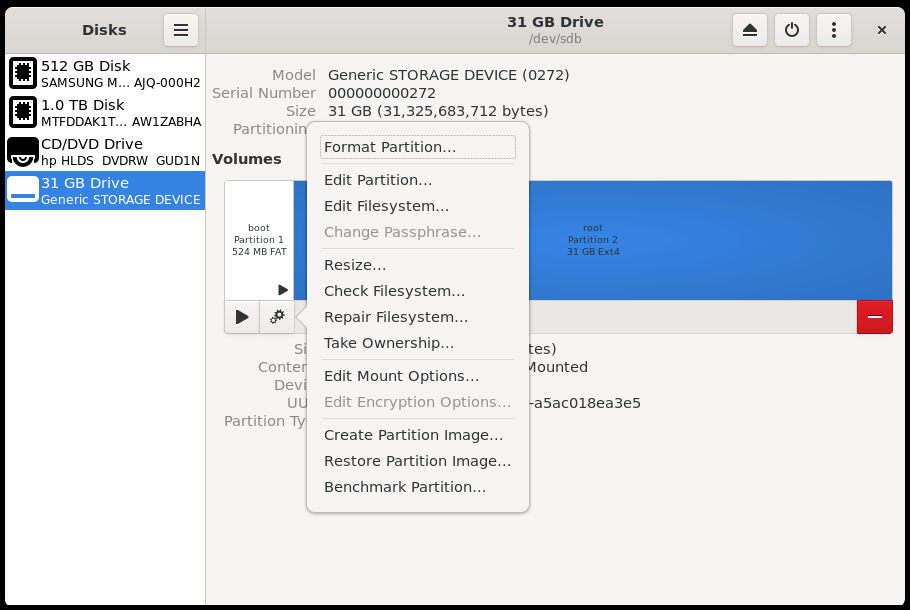Open the Disks hamburger application menu
The width and height of the screenshot is (910, 610).
pyautogui.click(x=181, y=30)
